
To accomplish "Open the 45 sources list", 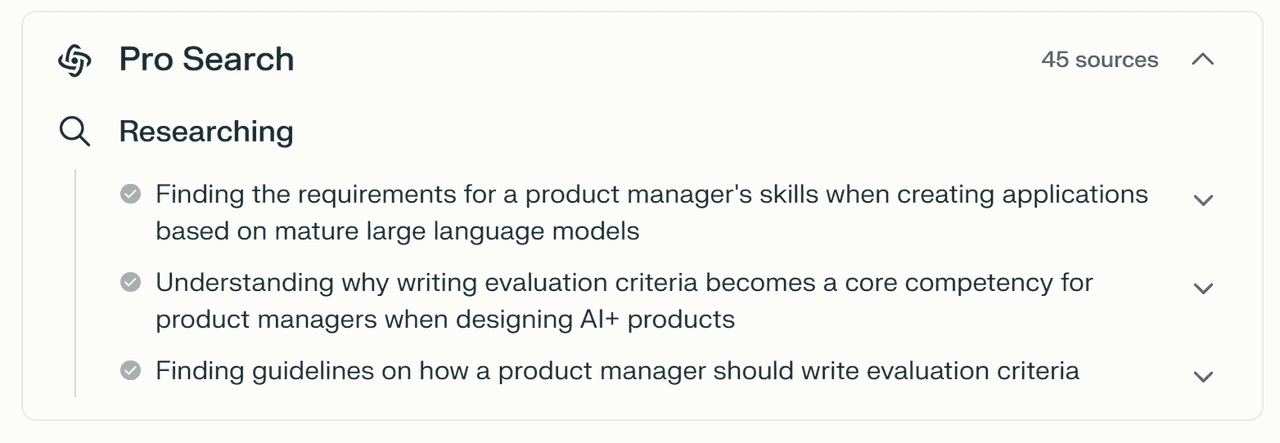I will (x=1099, y=60).
